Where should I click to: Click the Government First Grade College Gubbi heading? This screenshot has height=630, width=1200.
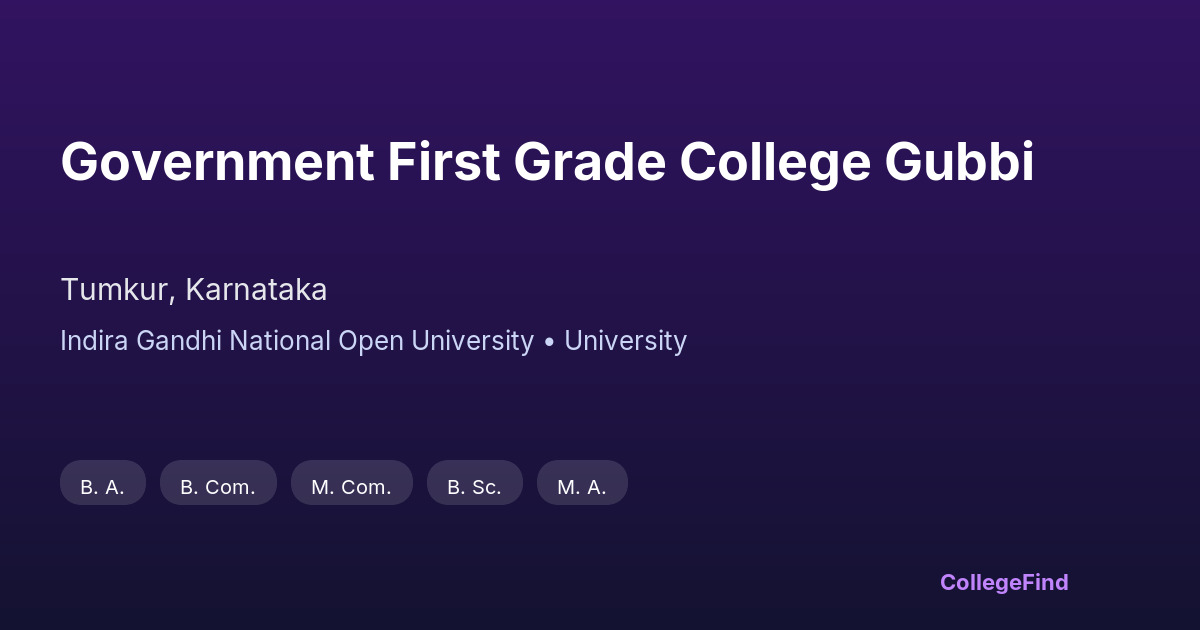pyautogui.click(x=547, y=162)
